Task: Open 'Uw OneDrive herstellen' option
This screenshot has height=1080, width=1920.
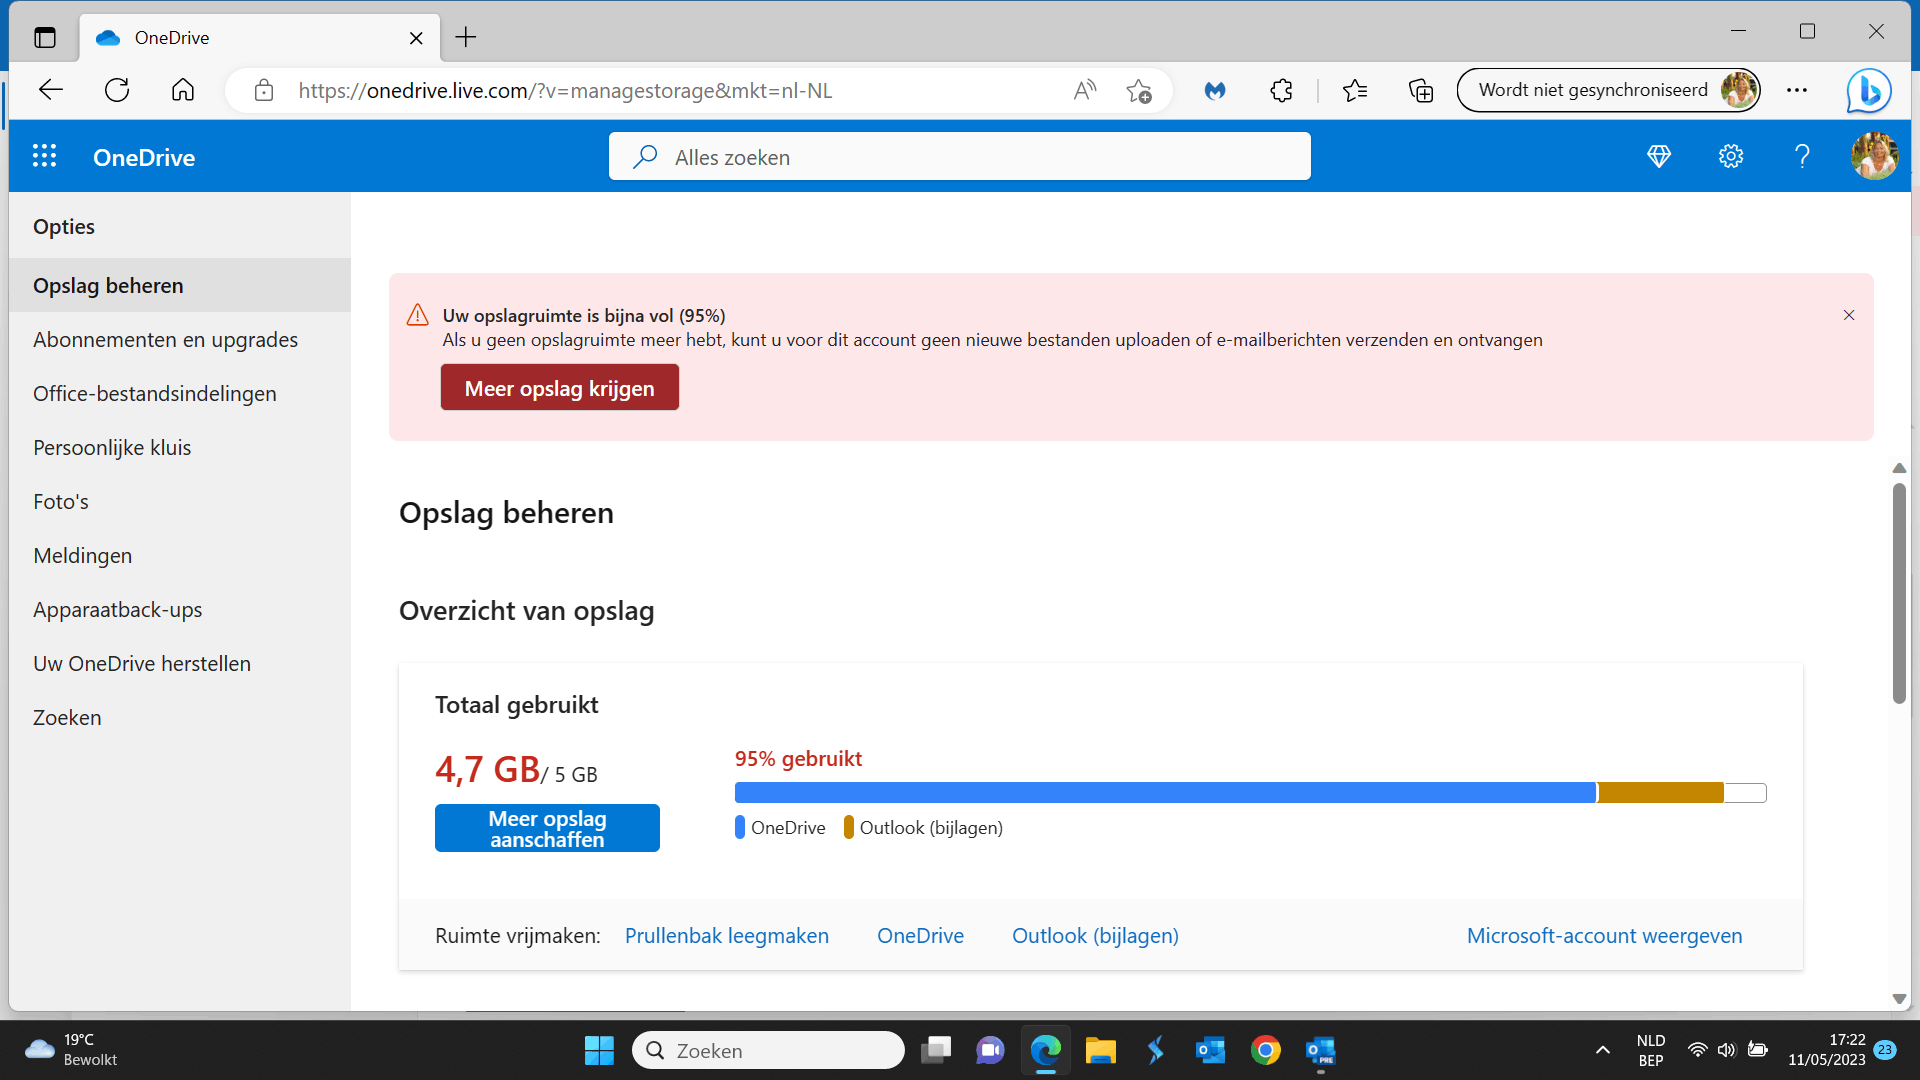Action: click(180, 663)
